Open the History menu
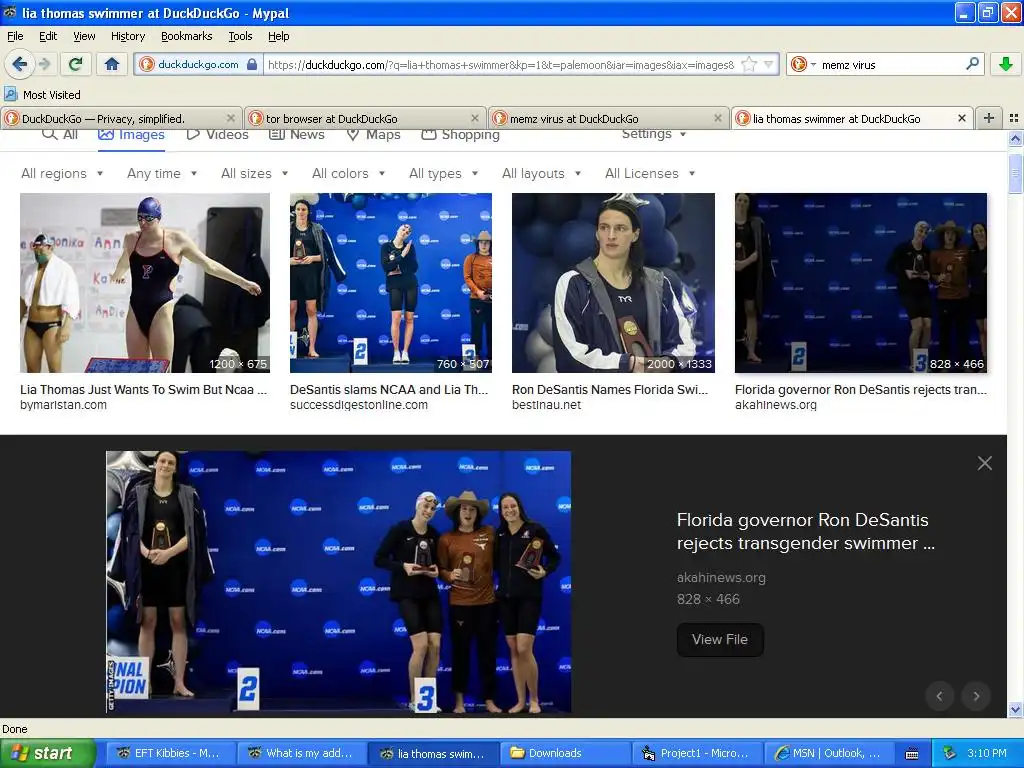 pos(128,36)
